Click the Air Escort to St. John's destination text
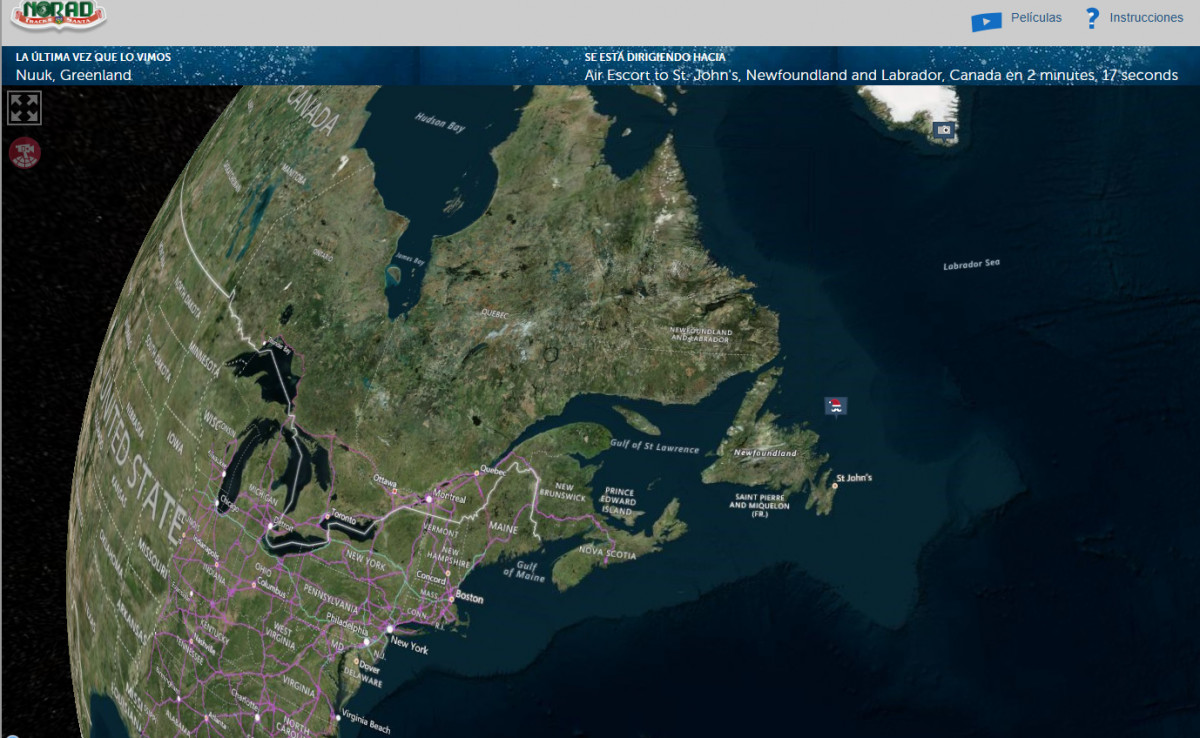This screenshot has width=1200, height=738. point(880,75)
